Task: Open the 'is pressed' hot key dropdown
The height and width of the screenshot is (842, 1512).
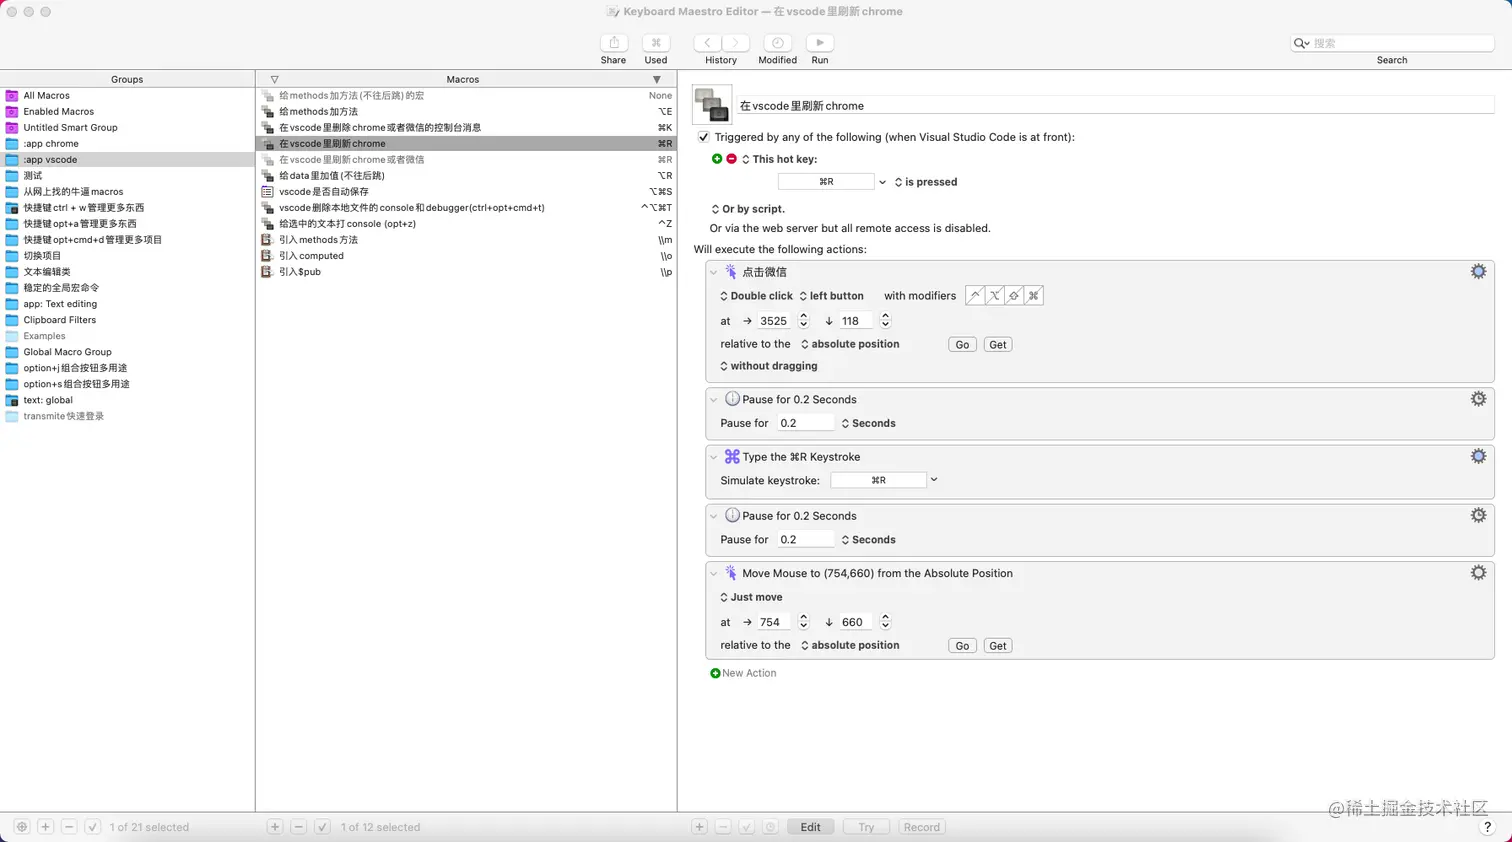Action: 926,182
